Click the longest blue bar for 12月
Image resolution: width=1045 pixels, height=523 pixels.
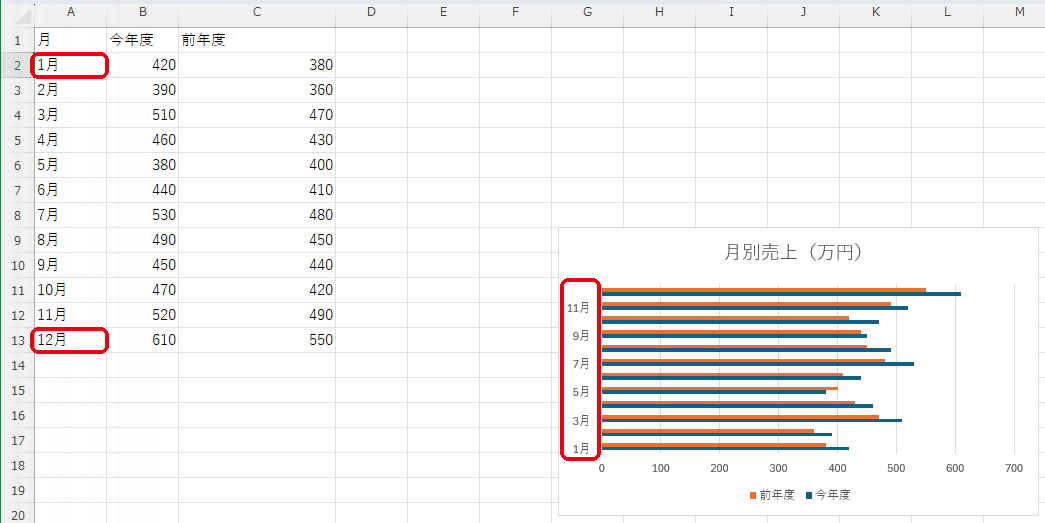click(781, 294)
